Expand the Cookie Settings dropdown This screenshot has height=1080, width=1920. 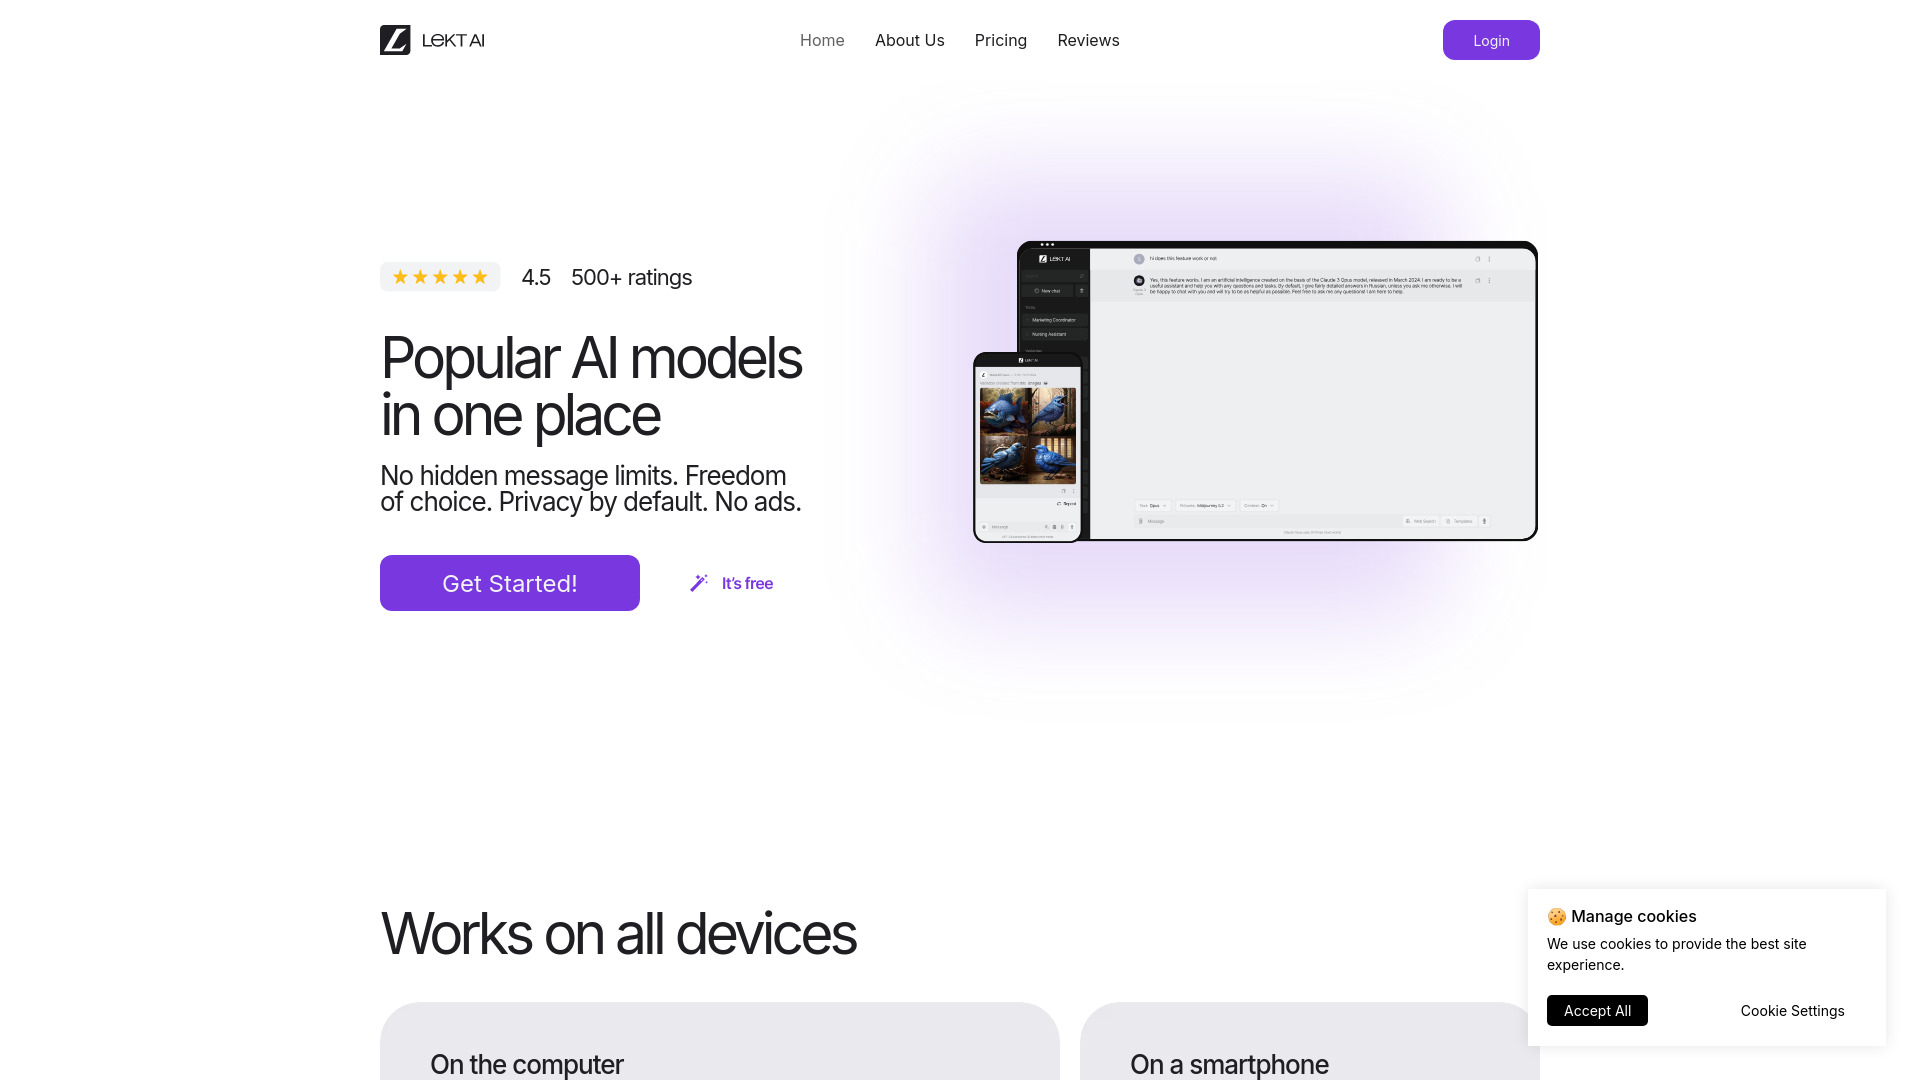click(1792, 1010)
